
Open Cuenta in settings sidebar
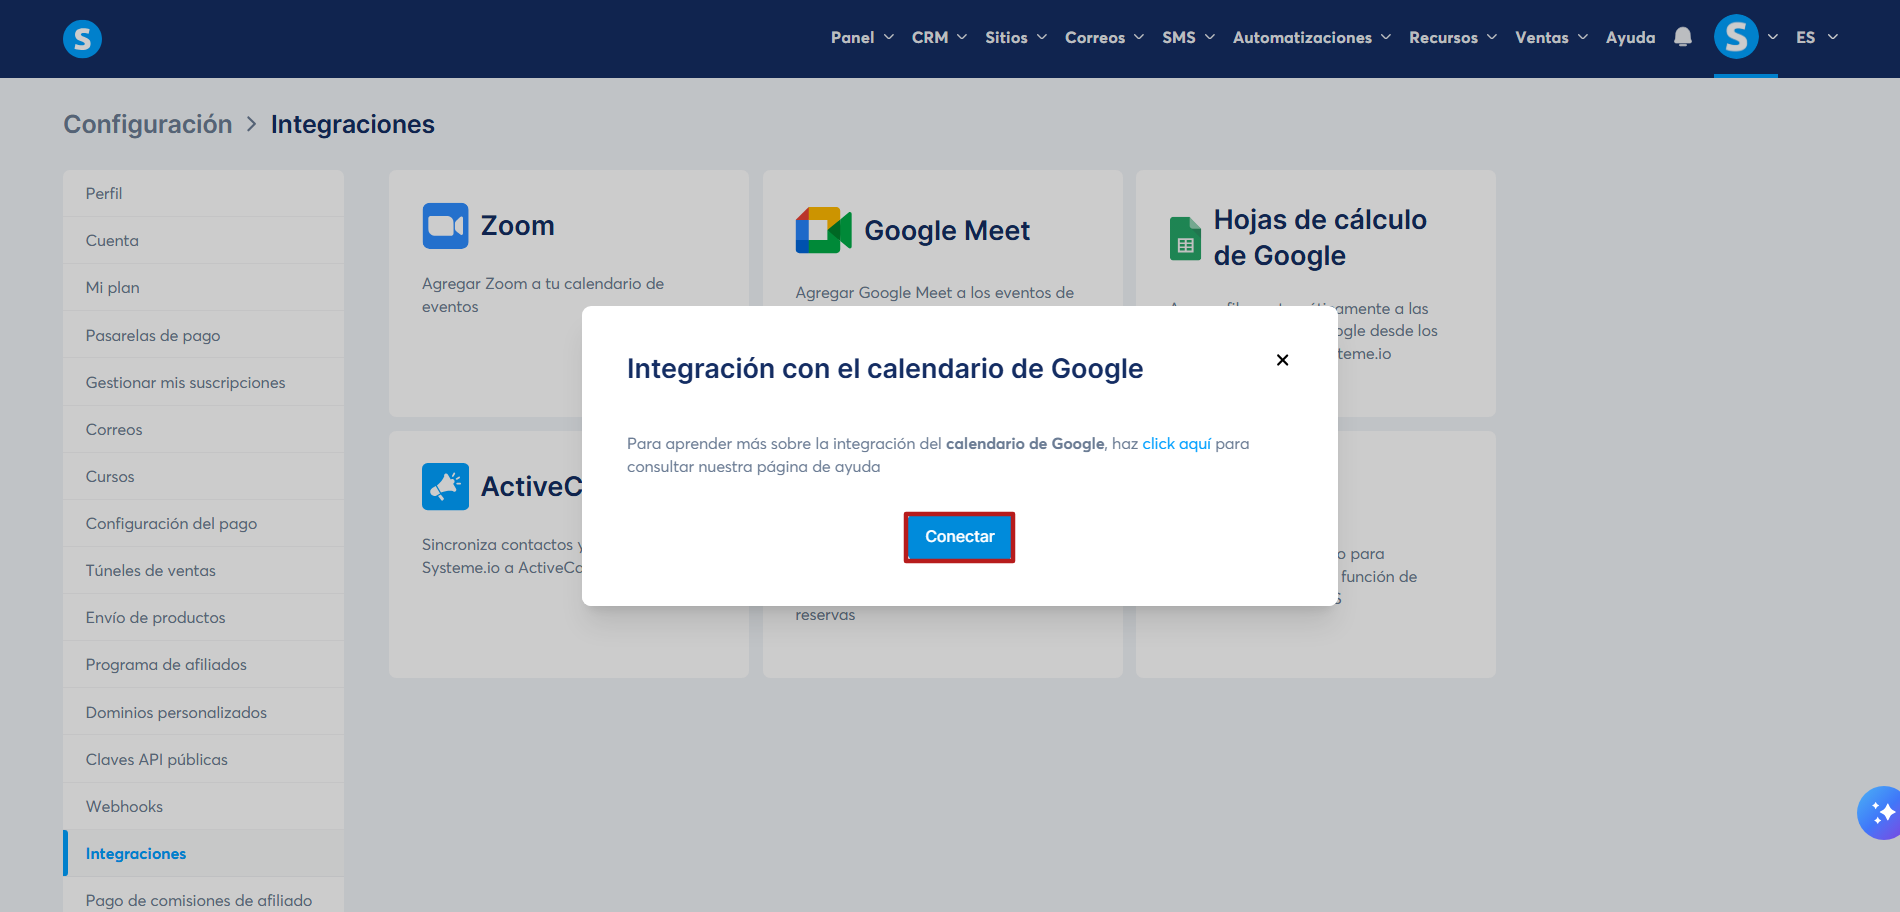click(x=204, y=241)
